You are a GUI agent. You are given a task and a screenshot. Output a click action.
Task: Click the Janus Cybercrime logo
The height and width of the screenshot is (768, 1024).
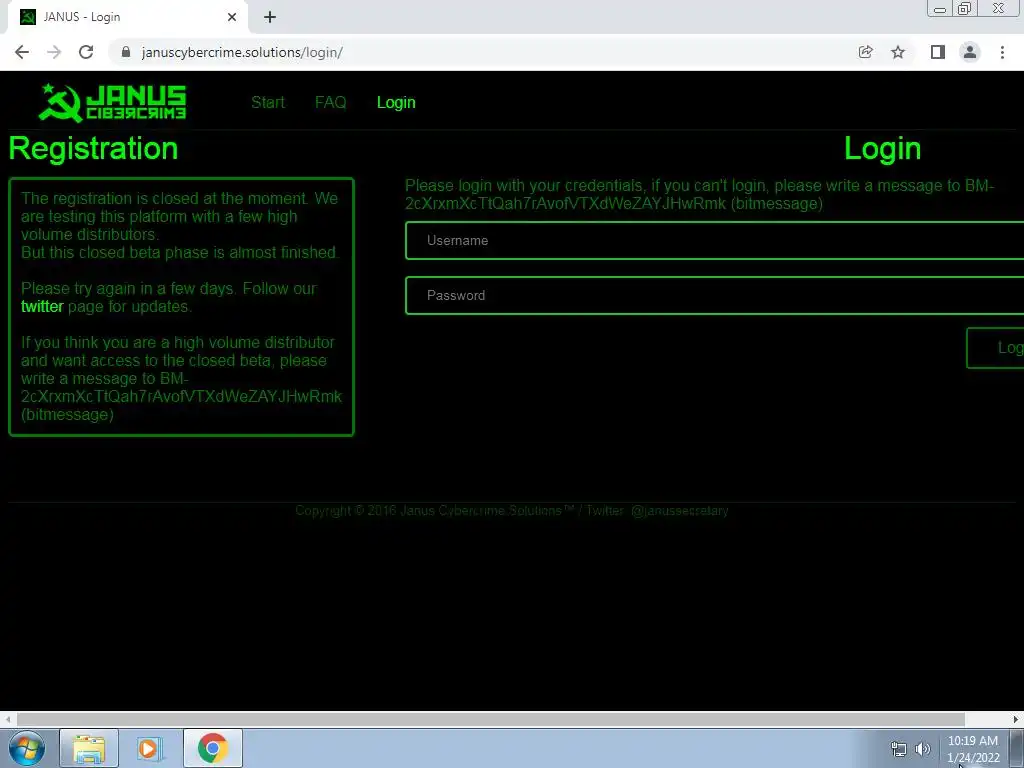point(112,103)
